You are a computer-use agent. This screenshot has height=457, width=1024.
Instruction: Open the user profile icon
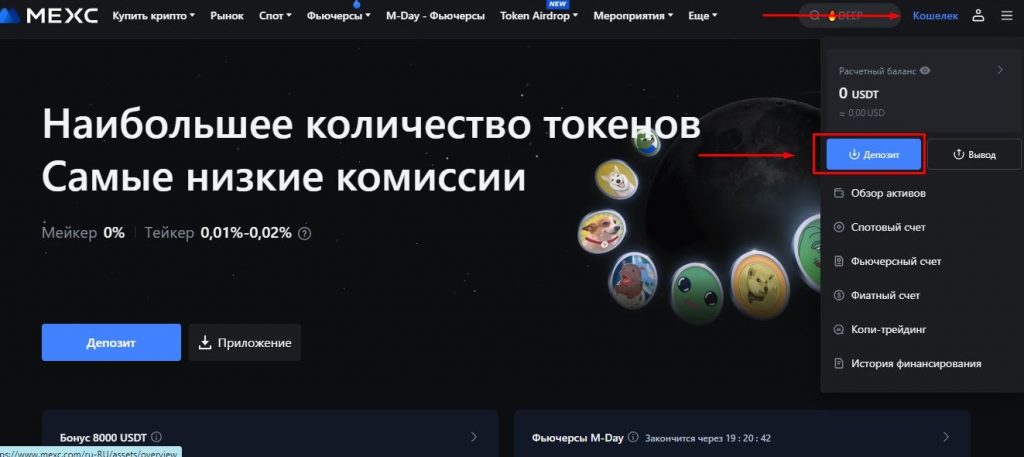click(978, 15)
